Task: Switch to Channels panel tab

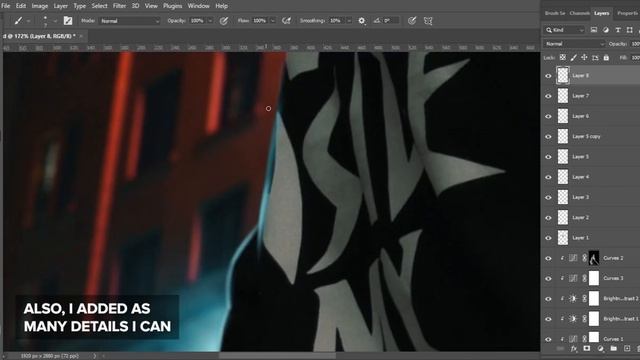Action: pyautogui.click(x=580, y=13)
